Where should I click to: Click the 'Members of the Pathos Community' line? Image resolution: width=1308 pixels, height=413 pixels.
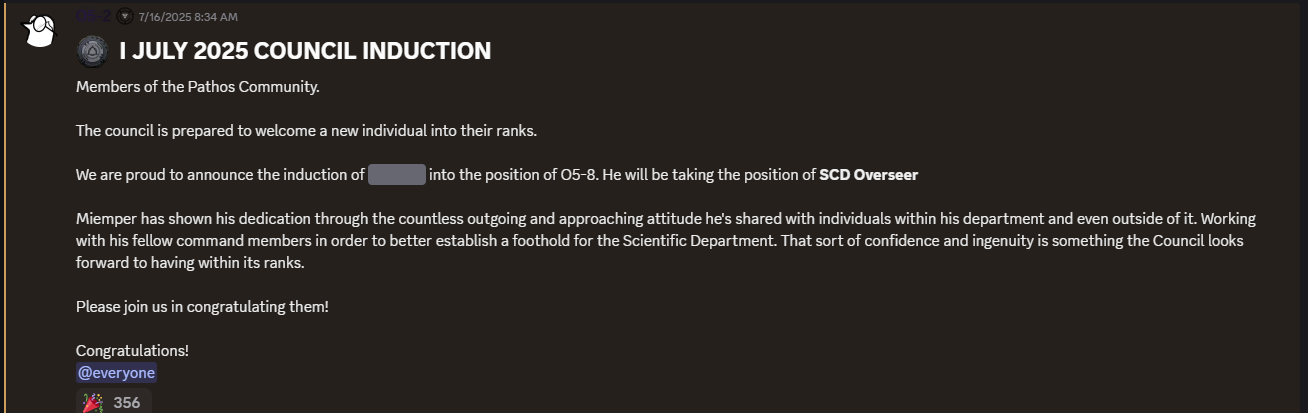pos(197,87)
